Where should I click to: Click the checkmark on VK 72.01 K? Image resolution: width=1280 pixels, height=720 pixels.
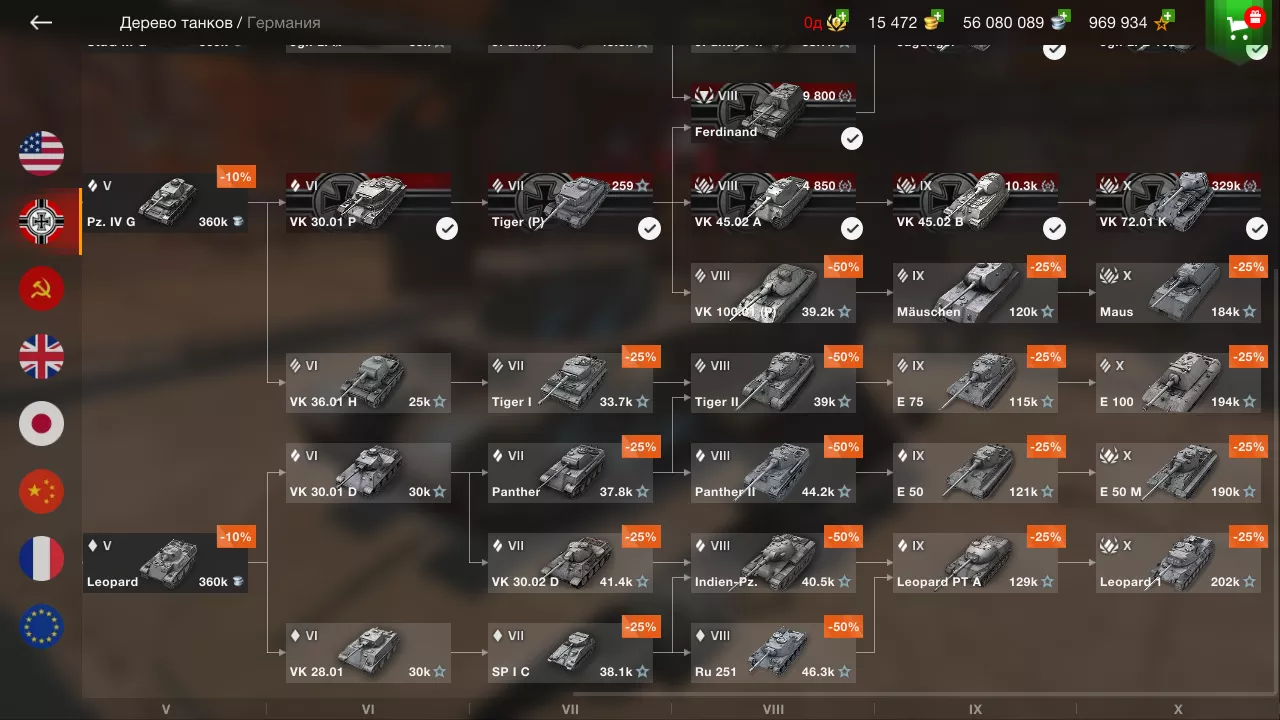[x=1257, y=229]
